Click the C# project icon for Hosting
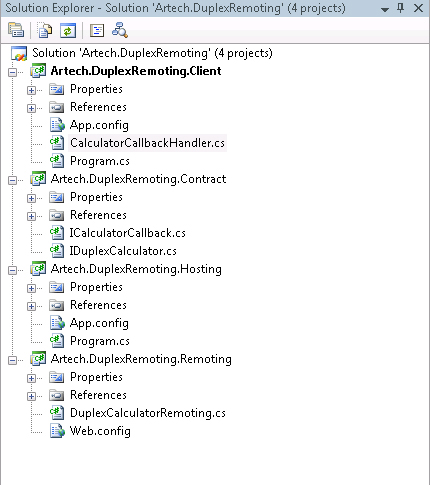The width and height of the screenshot is (430, 485). coord(38,269)
